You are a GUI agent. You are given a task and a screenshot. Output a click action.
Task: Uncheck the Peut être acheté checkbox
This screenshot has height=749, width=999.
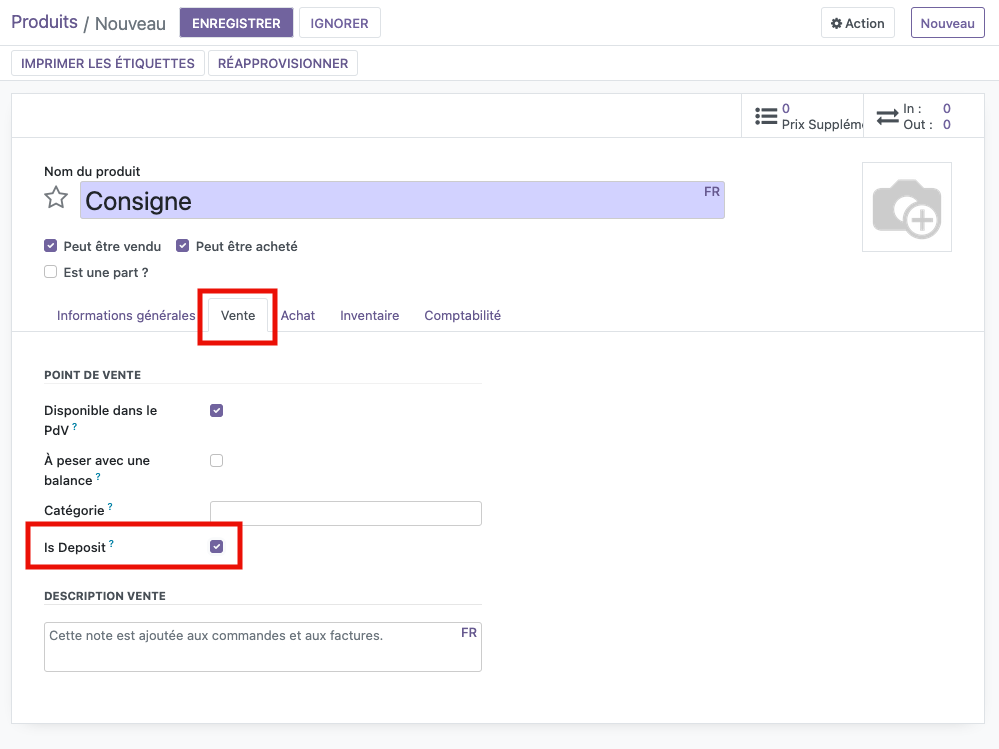(x=183, y=246)
